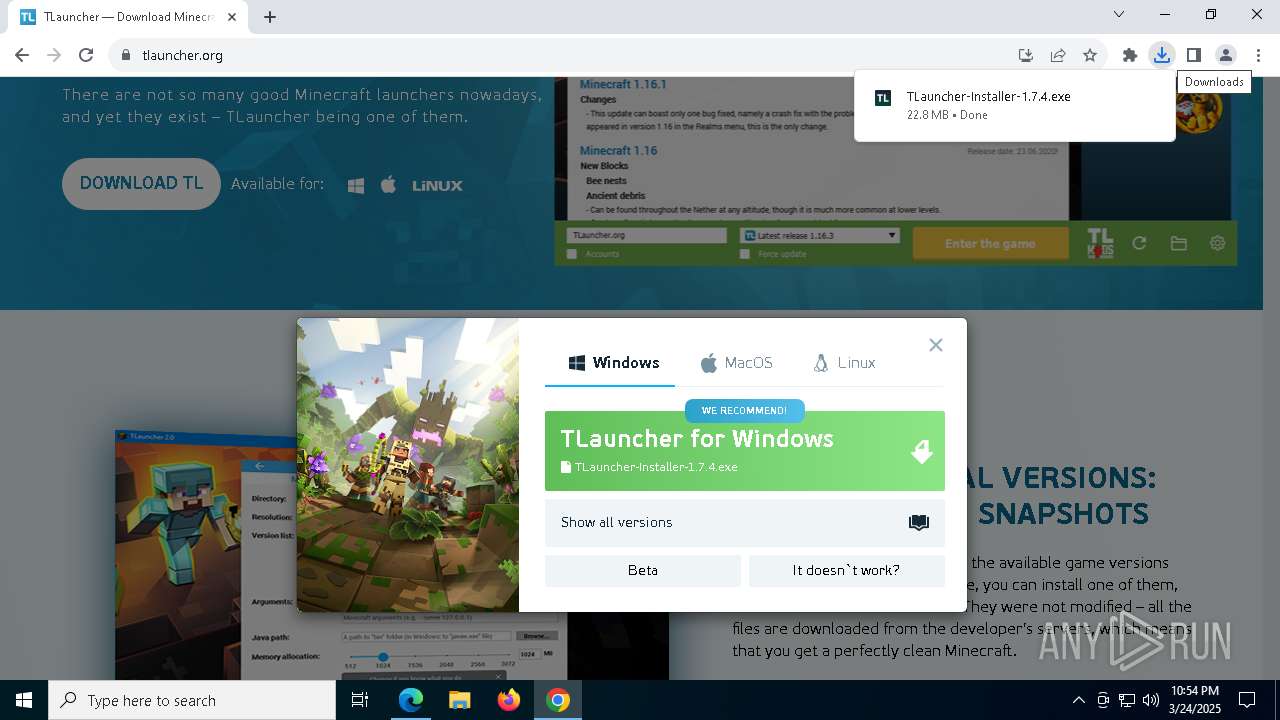This screenshot has width=1280, height=720.
Task: Click the download arrow on green banner
Action: click(922, 452)
